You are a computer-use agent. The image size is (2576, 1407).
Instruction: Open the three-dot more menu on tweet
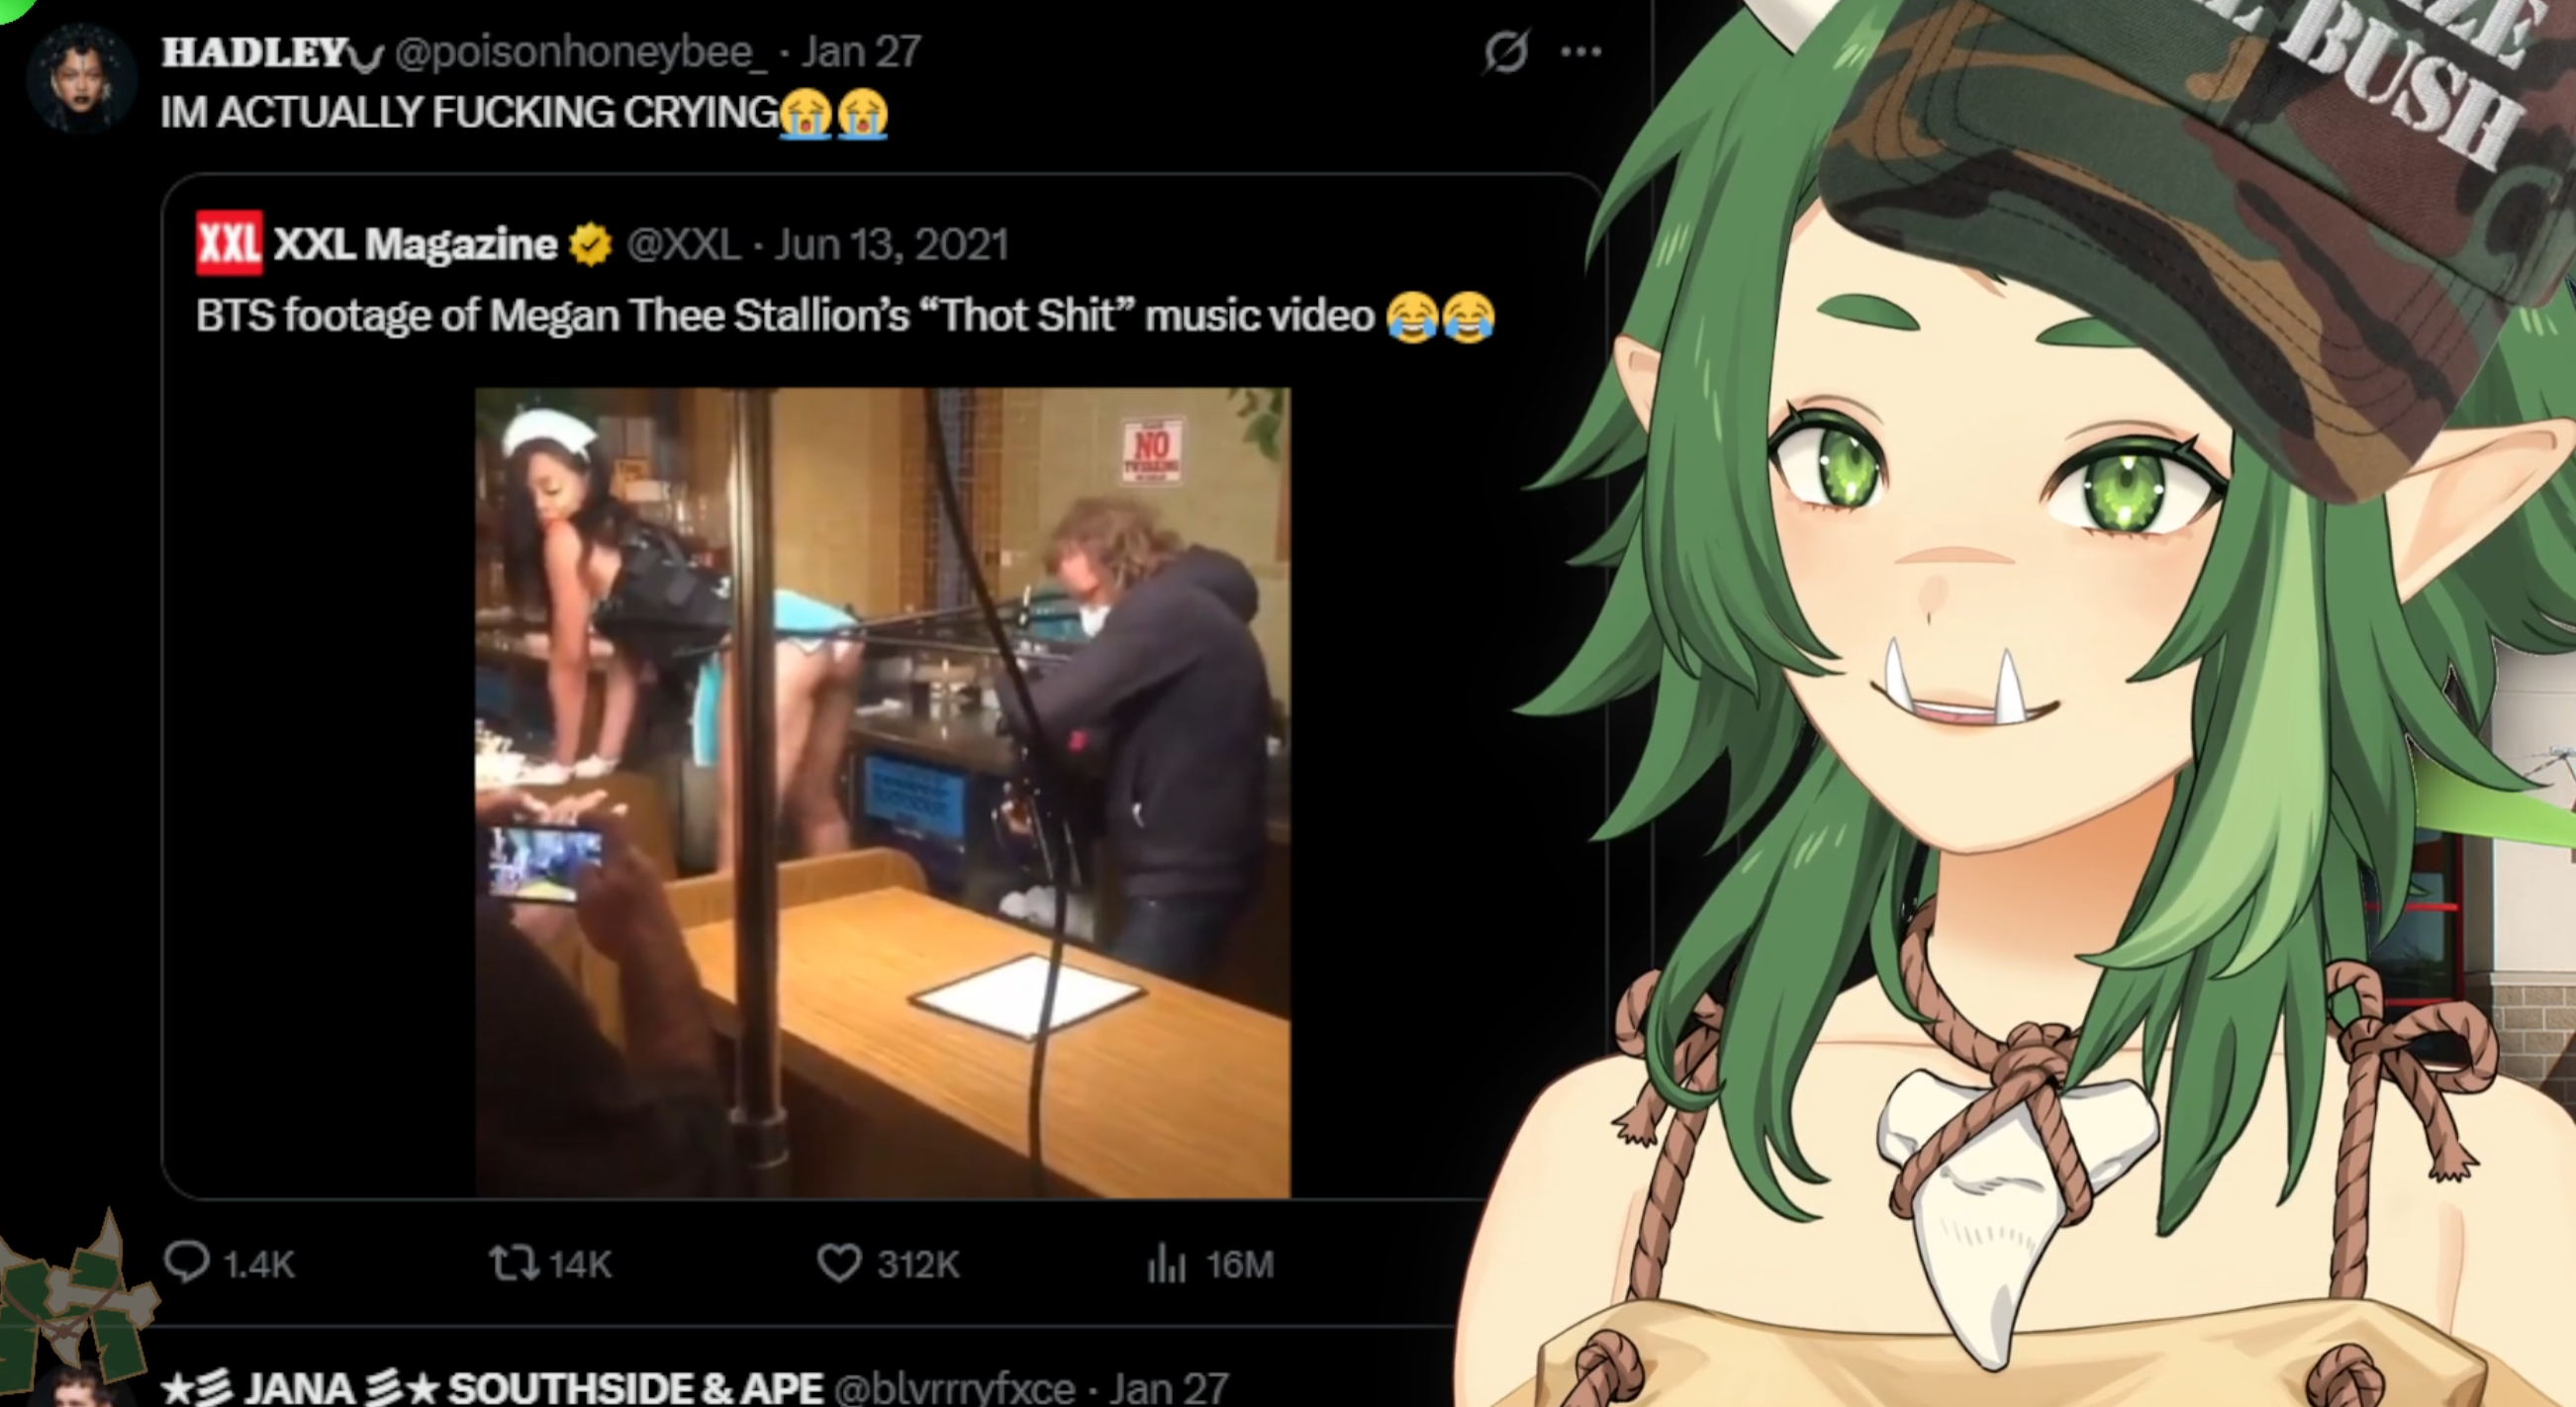(1581, 52)
